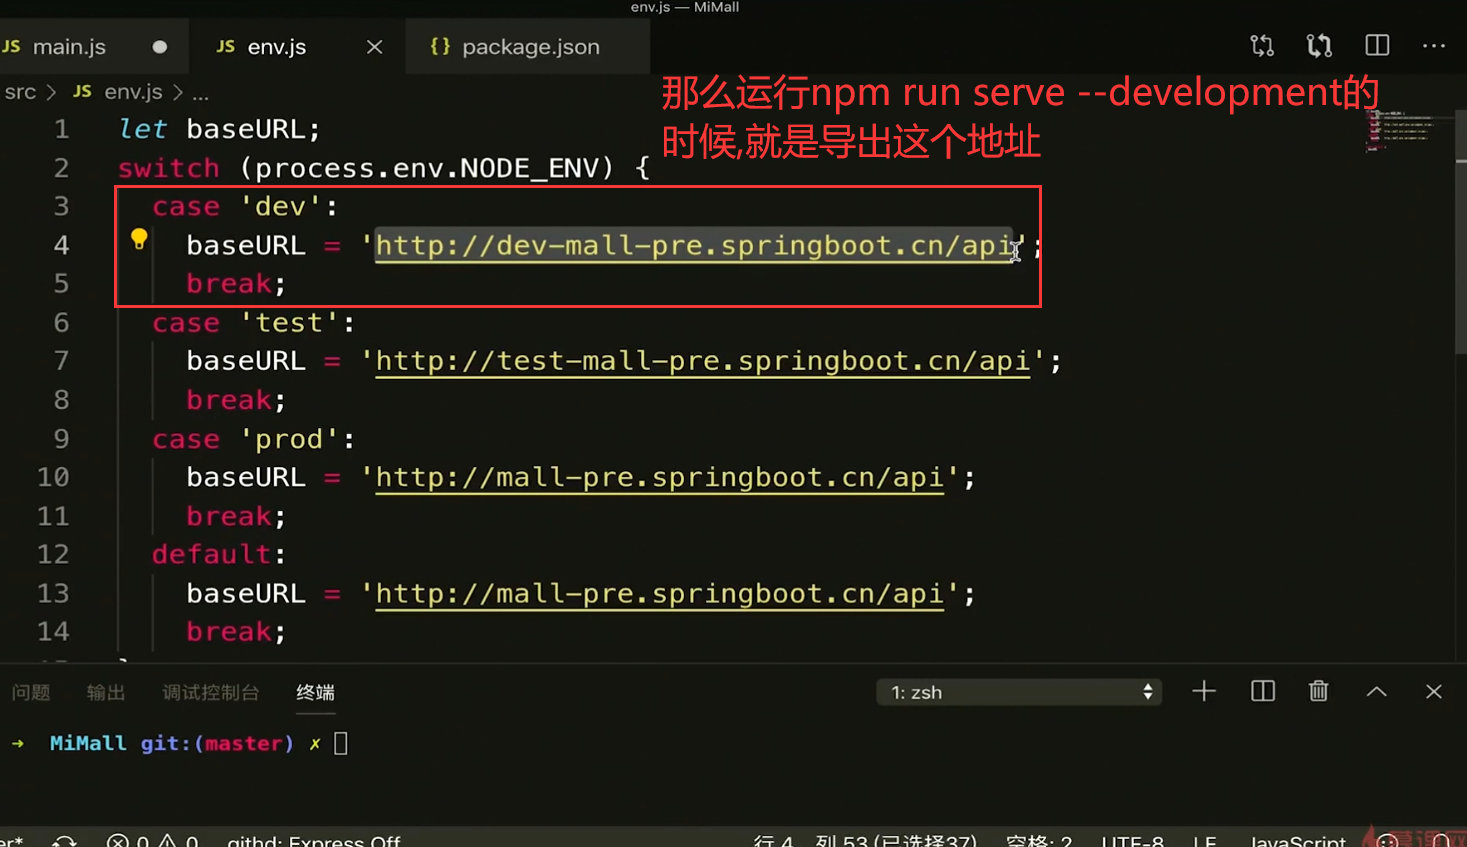
Task: Click the braces icon on package.json tab
Action: click(x=440, y=46)
